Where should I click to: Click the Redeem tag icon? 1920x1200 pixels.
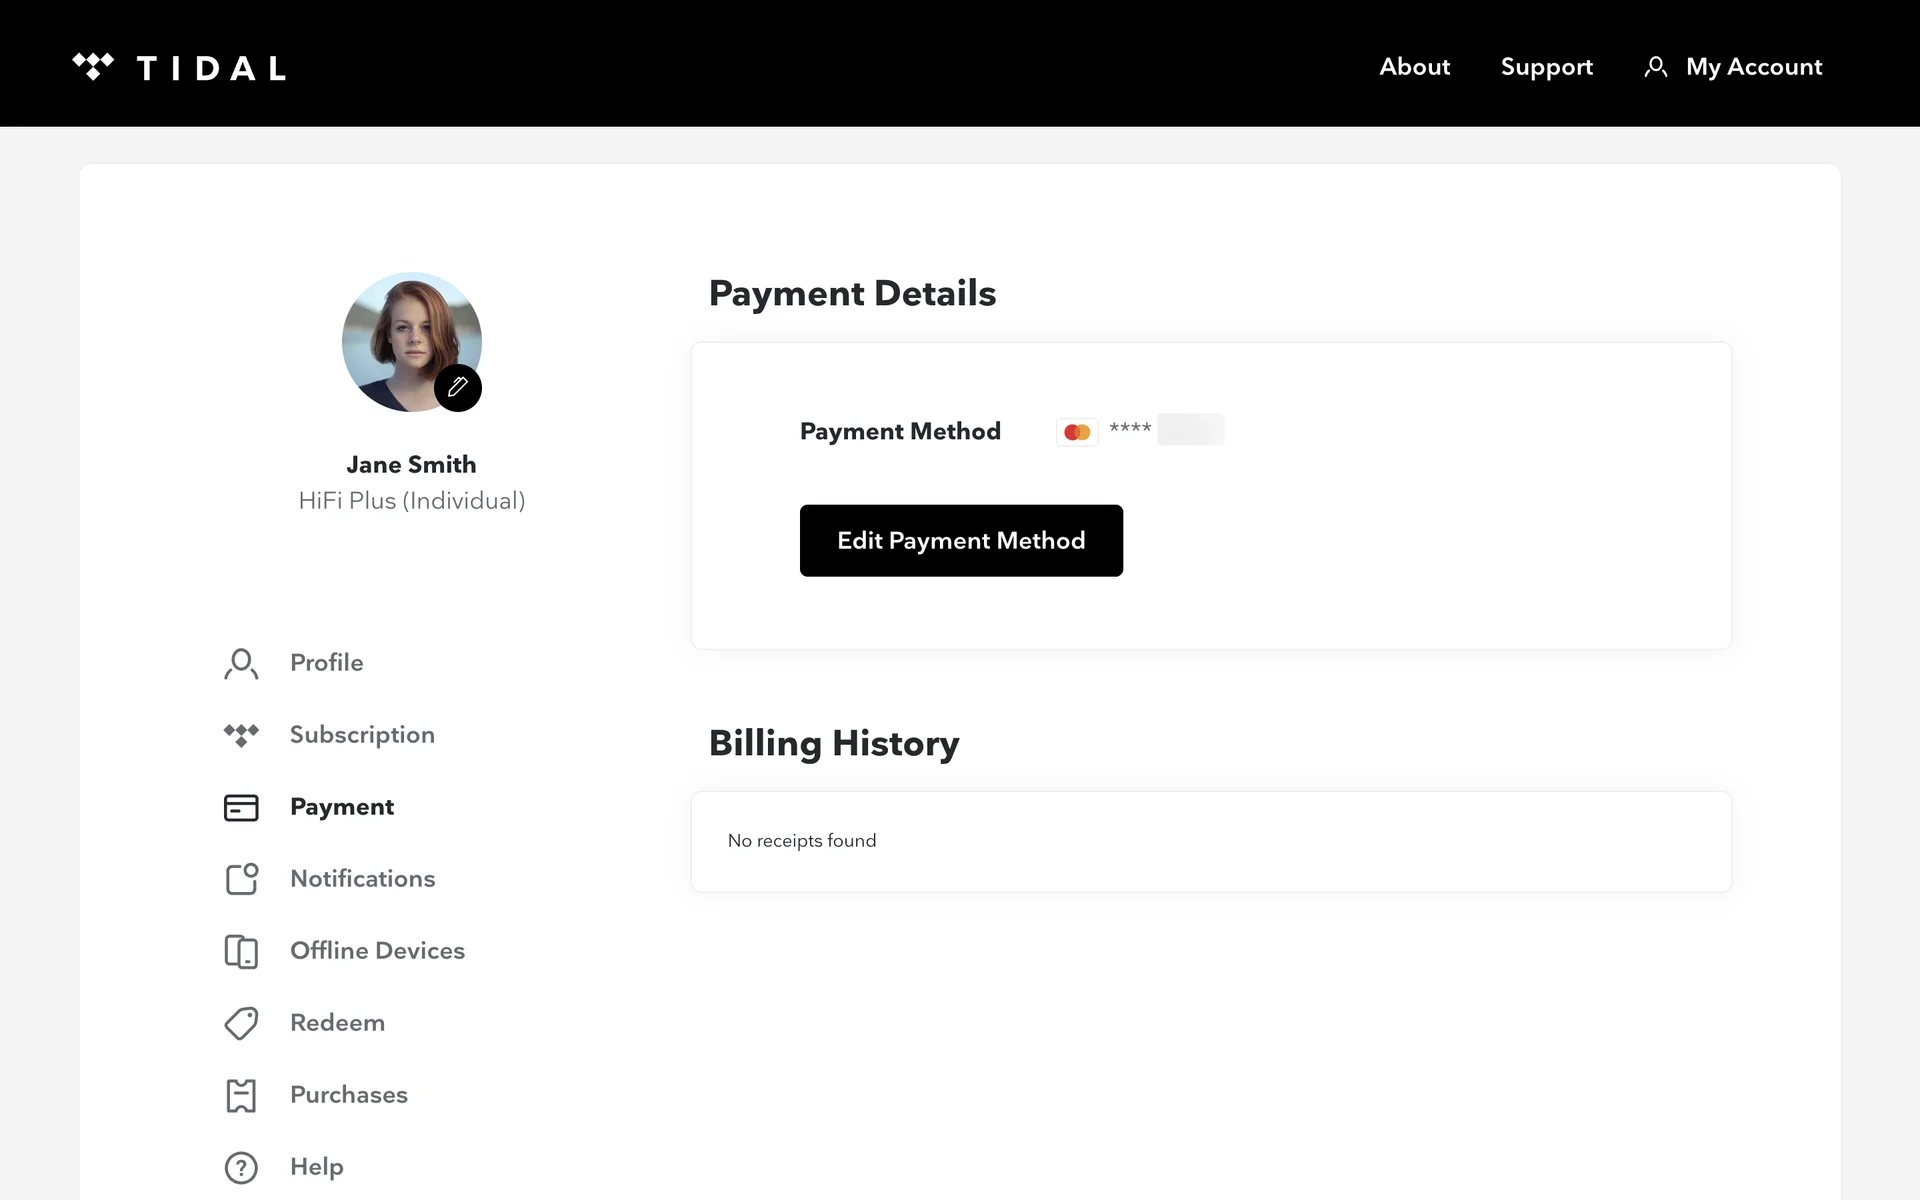coord(241,1023)
